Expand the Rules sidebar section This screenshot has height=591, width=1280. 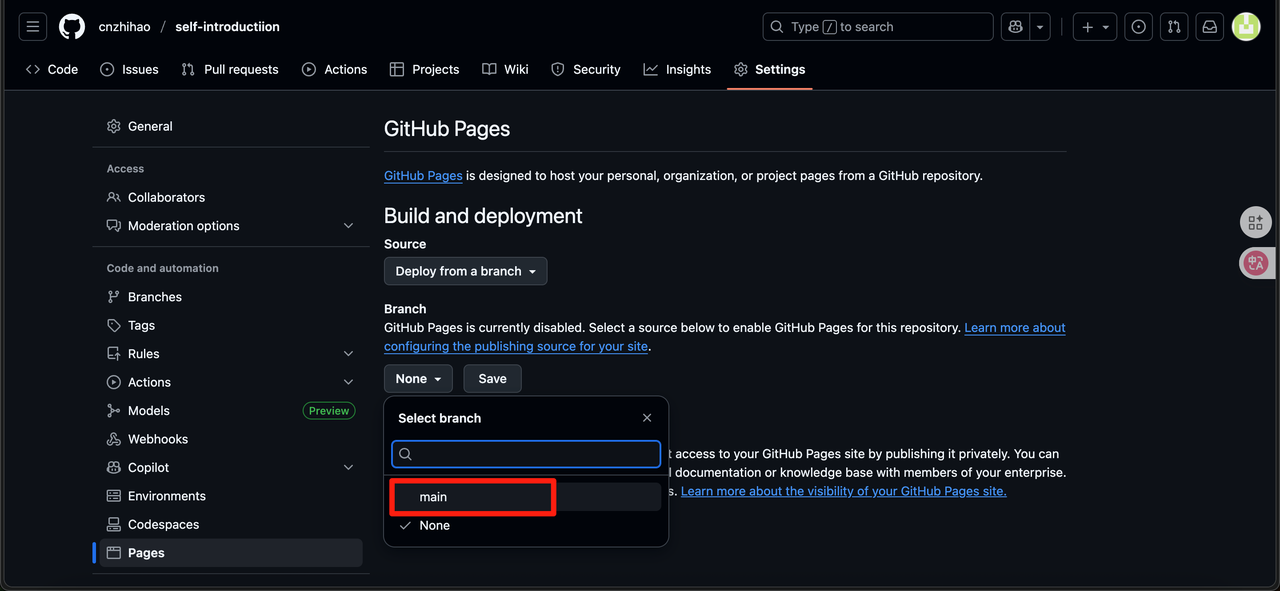pos(348,354)
